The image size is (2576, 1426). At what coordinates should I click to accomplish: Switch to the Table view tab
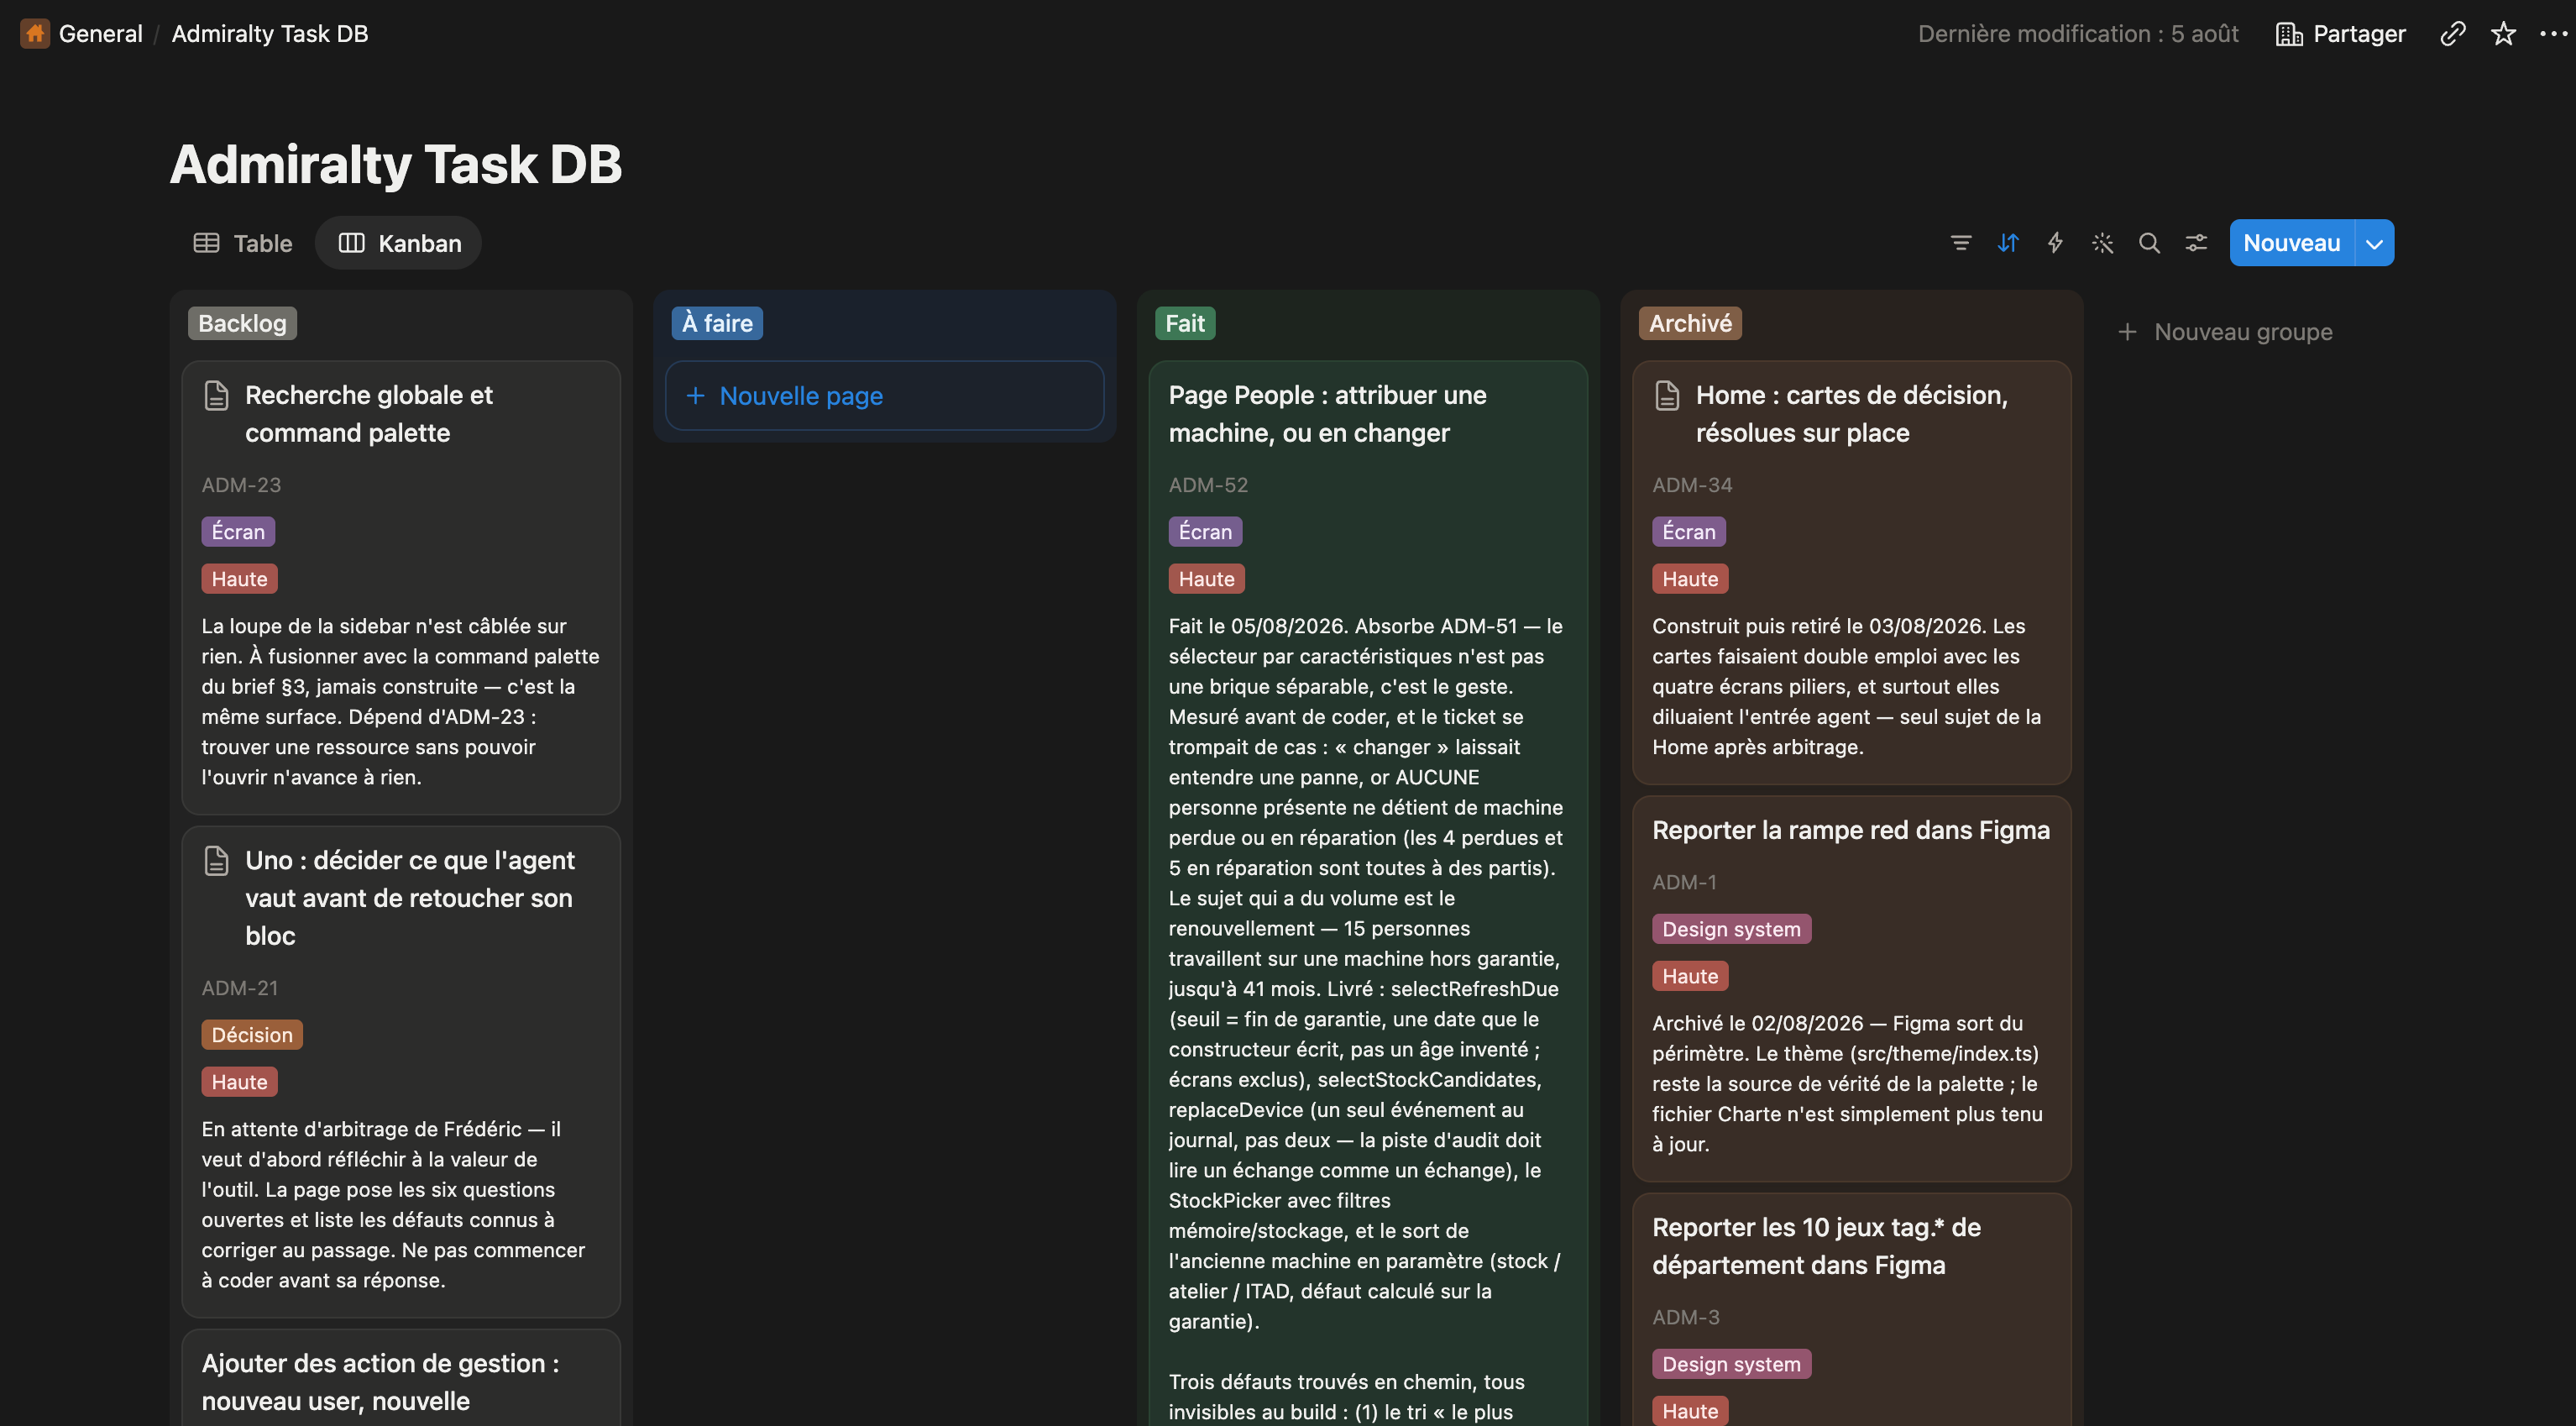pyautogui.click(x=243, y=243)
